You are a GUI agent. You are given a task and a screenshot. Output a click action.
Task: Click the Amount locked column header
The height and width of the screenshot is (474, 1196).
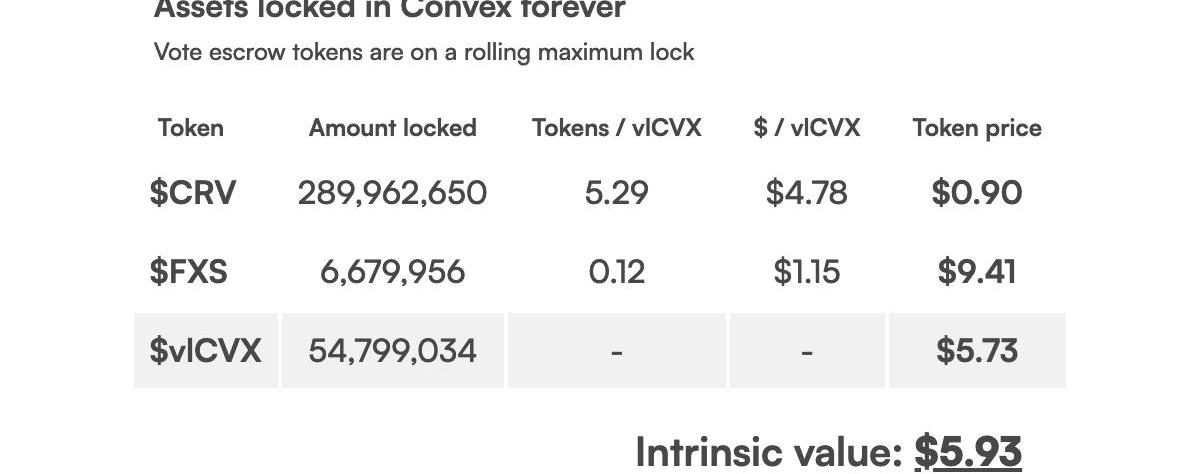coord(392,128)
